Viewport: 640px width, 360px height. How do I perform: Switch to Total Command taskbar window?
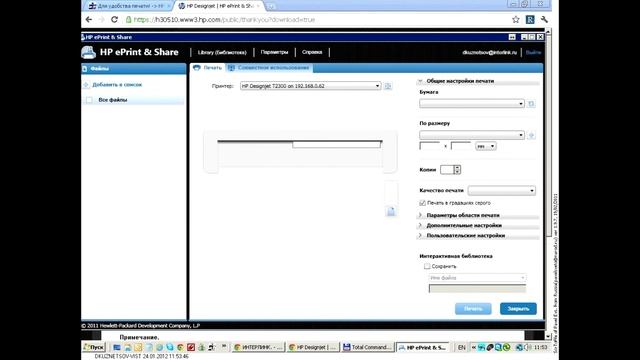coord(368,347)
